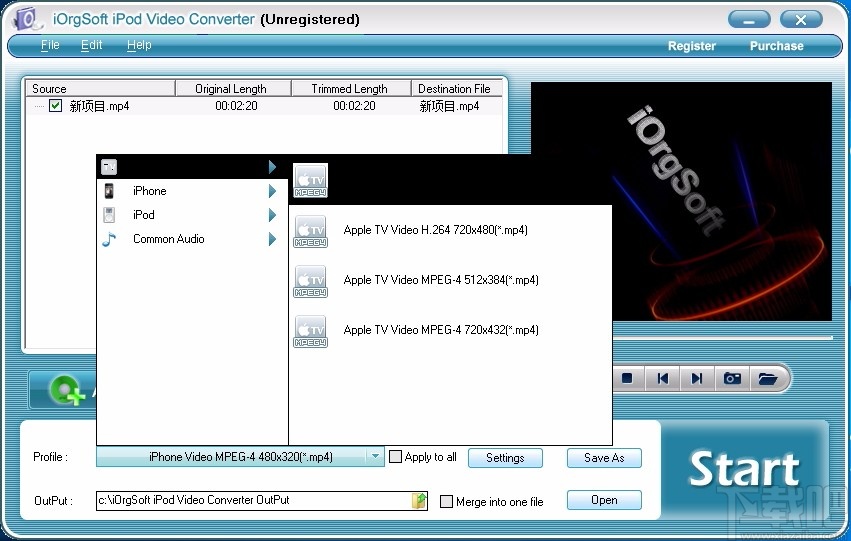The width and height of the screenshot is (851, 541).
Task: Click the add file disc icon
Action: coord(67,390)
